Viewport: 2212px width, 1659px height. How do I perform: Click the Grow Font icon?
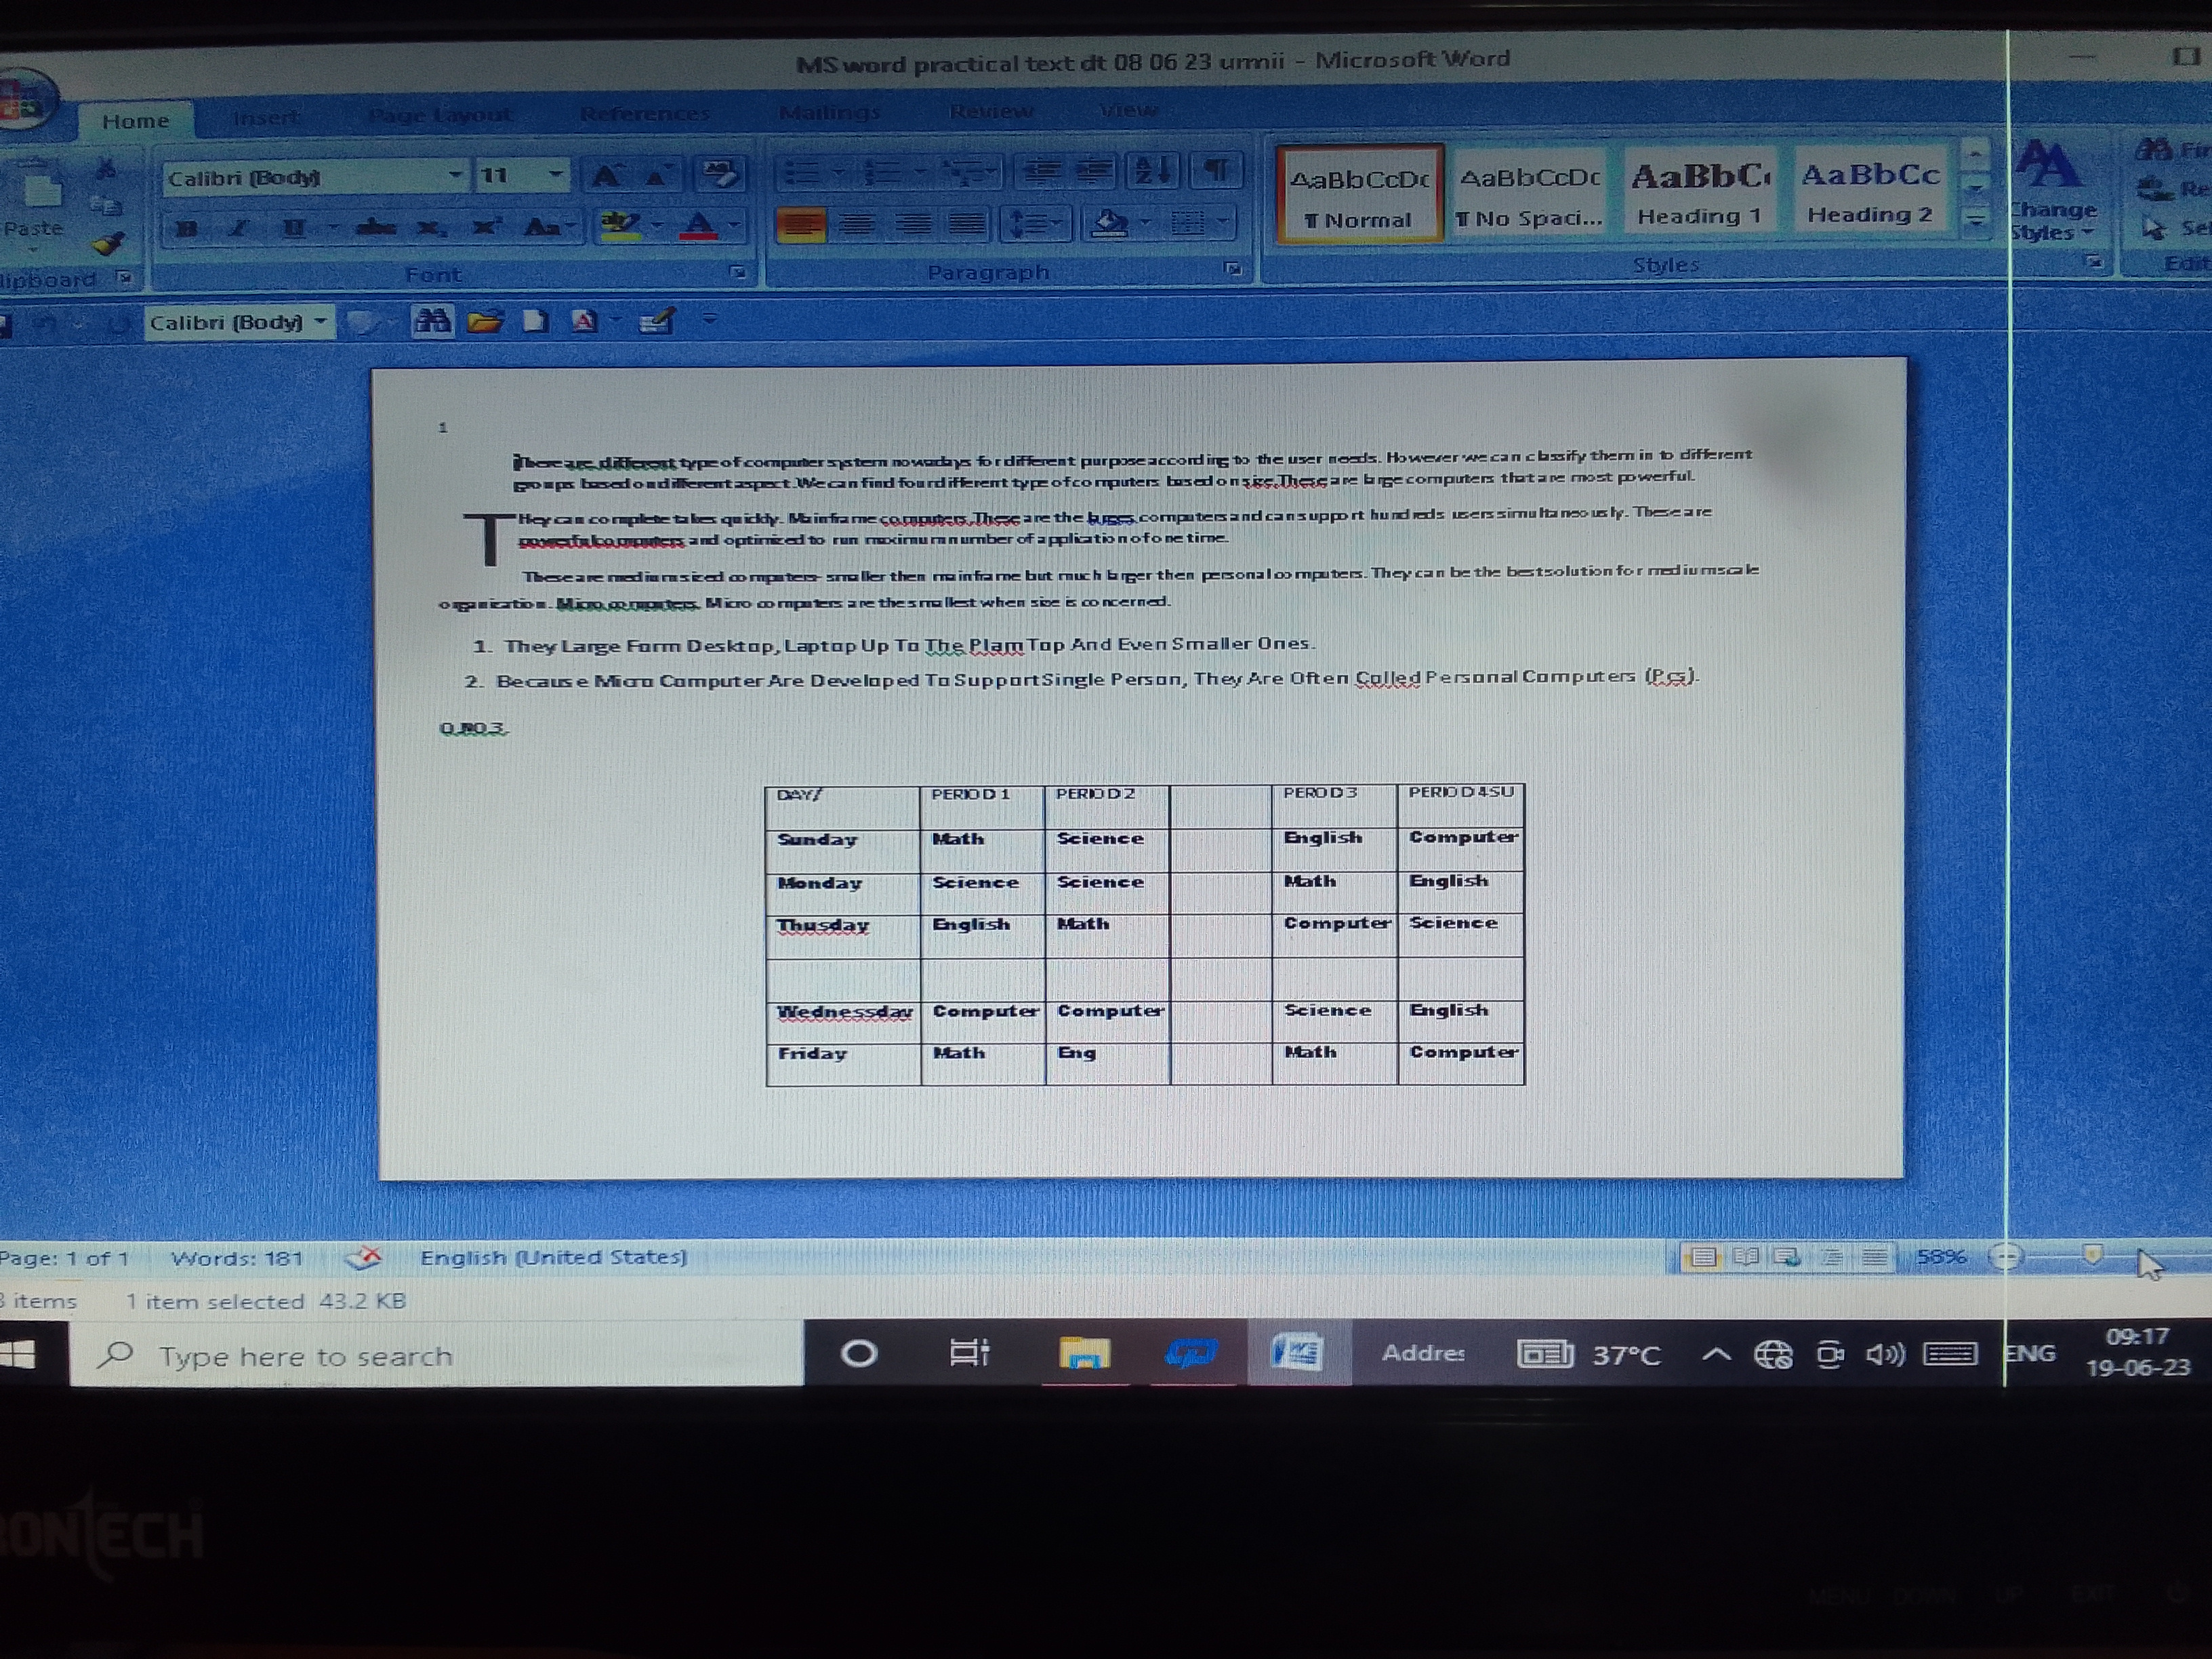click(606, 177)
